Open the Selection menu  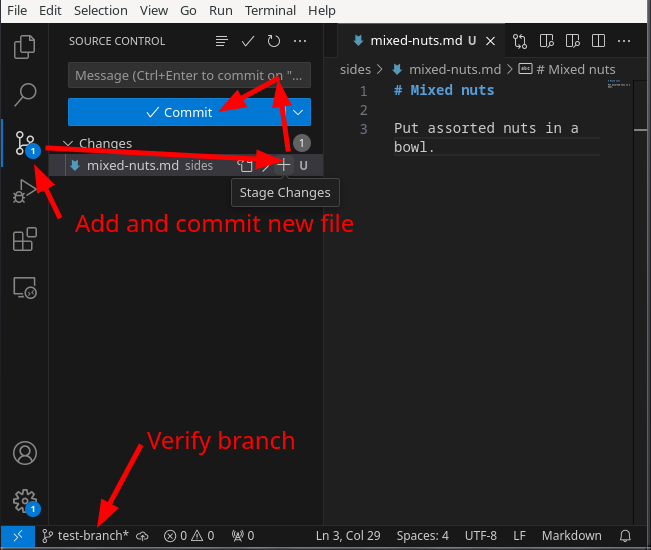coord(101,10)
